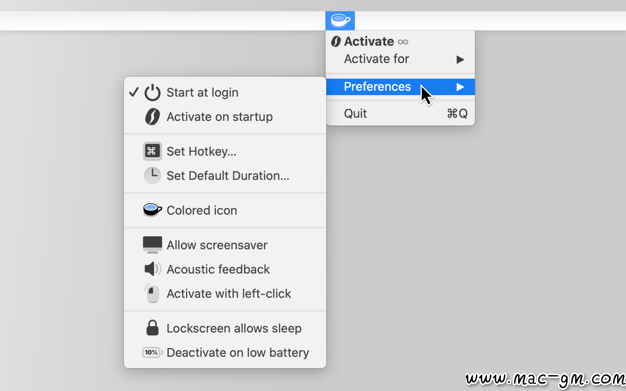
Task: Click the coffee bean icon beside Activate on startup
Action: pos(153,117)
